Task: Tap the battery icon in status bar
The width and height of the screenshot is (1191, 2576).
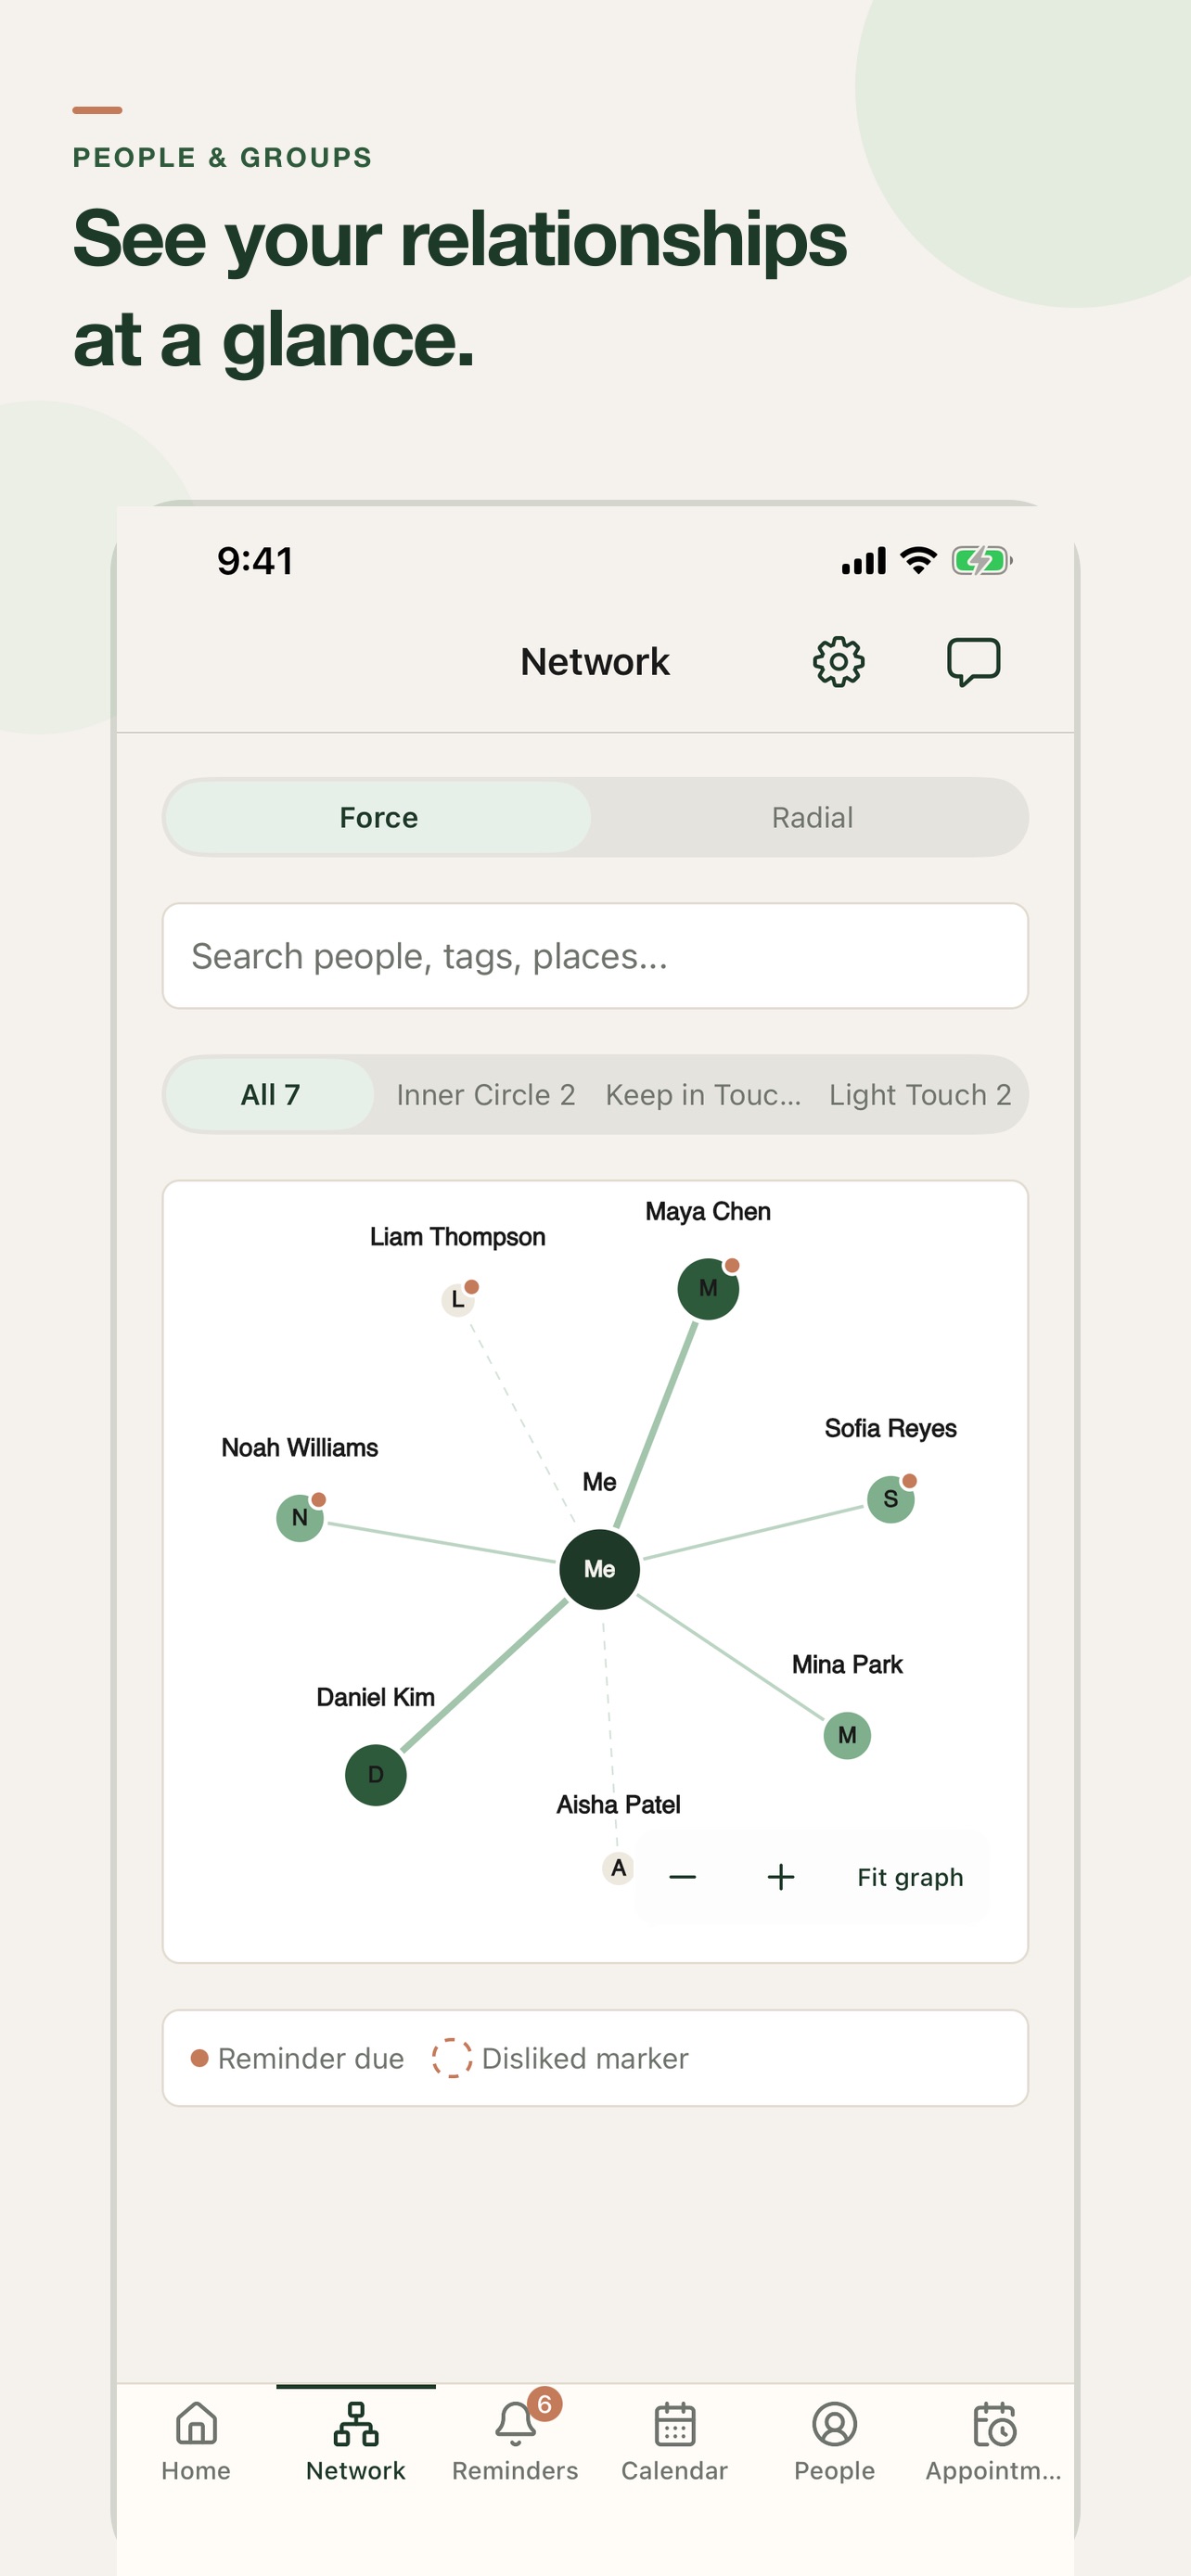Action: tap(981, 561)
